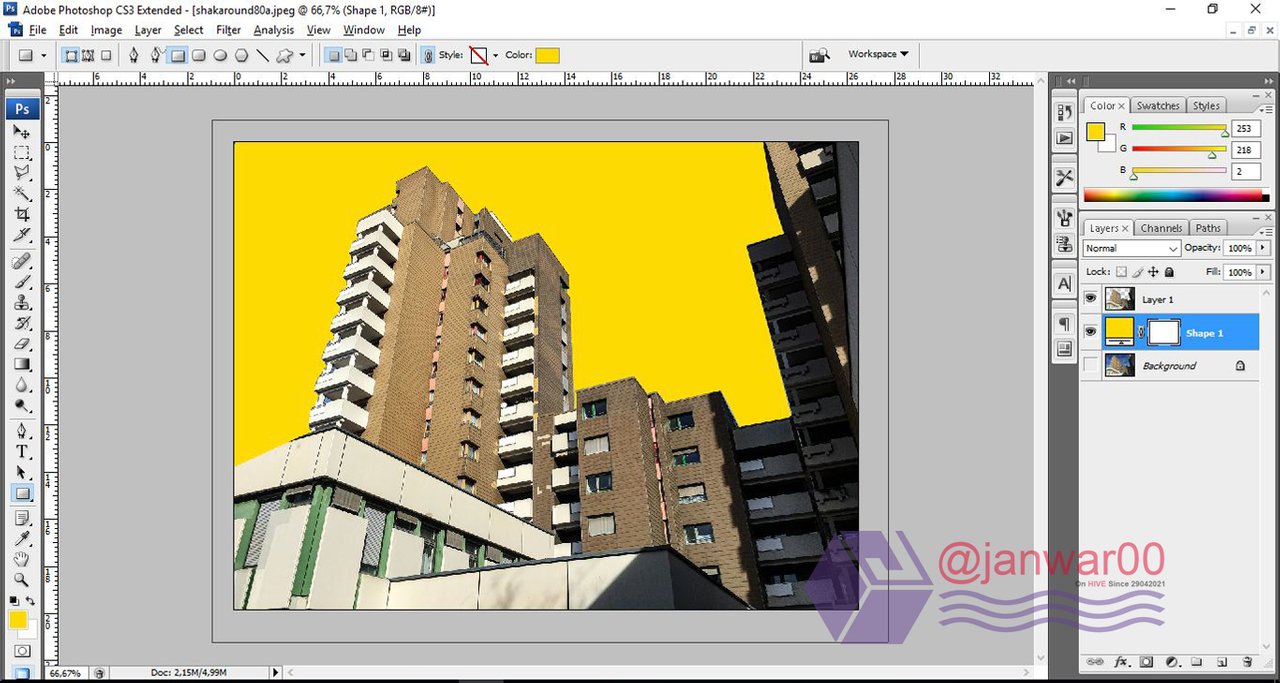1280x683 pixels.
Task: Create a new layer with bottom icon
Action: click(x=1222, y=662)
